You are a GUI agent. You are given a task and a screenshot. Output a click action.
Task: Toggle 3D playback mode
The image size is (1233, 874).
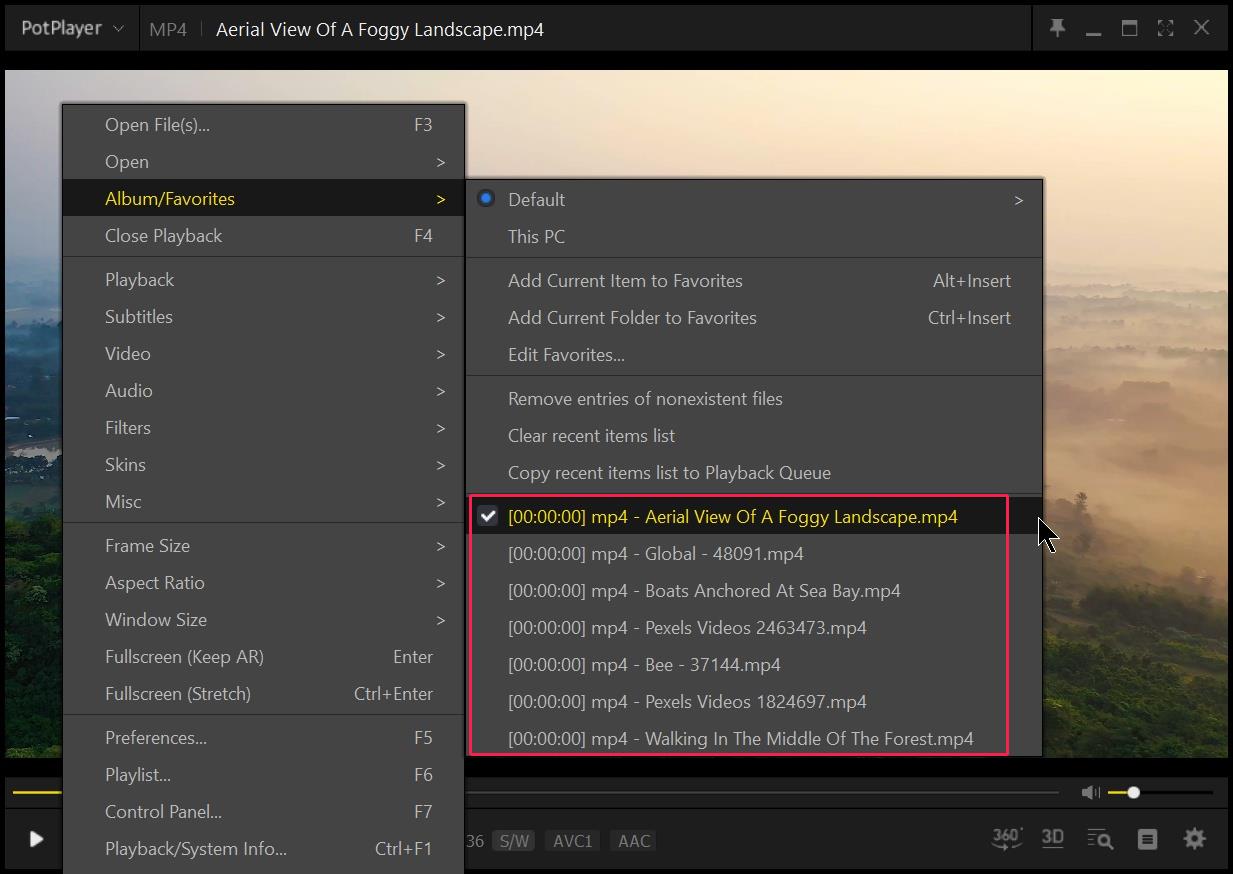1052,840
